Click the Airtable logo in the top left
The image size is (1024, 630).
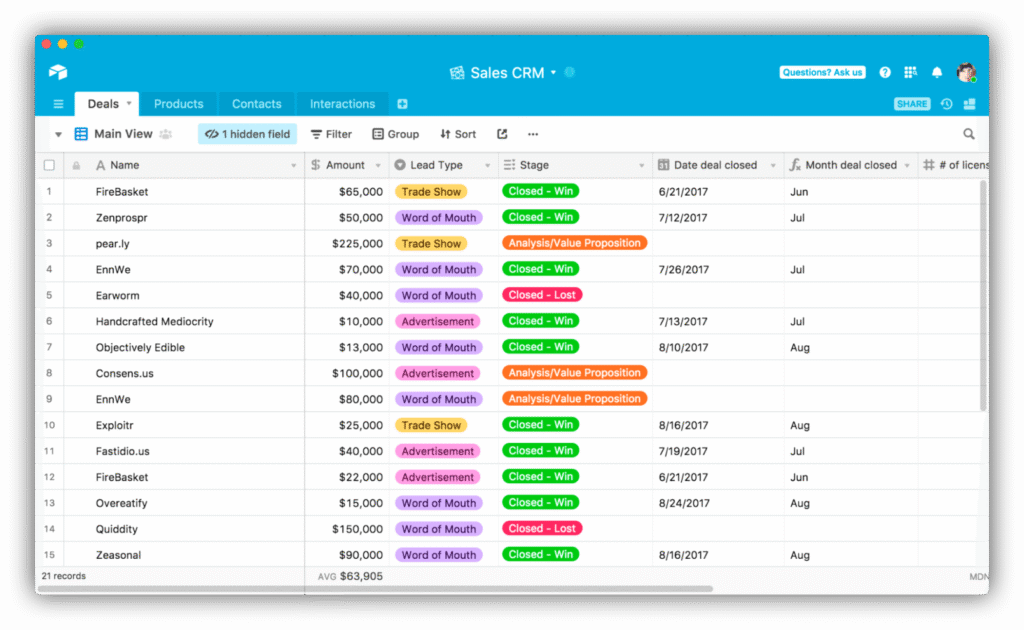(x=58, y=72)
